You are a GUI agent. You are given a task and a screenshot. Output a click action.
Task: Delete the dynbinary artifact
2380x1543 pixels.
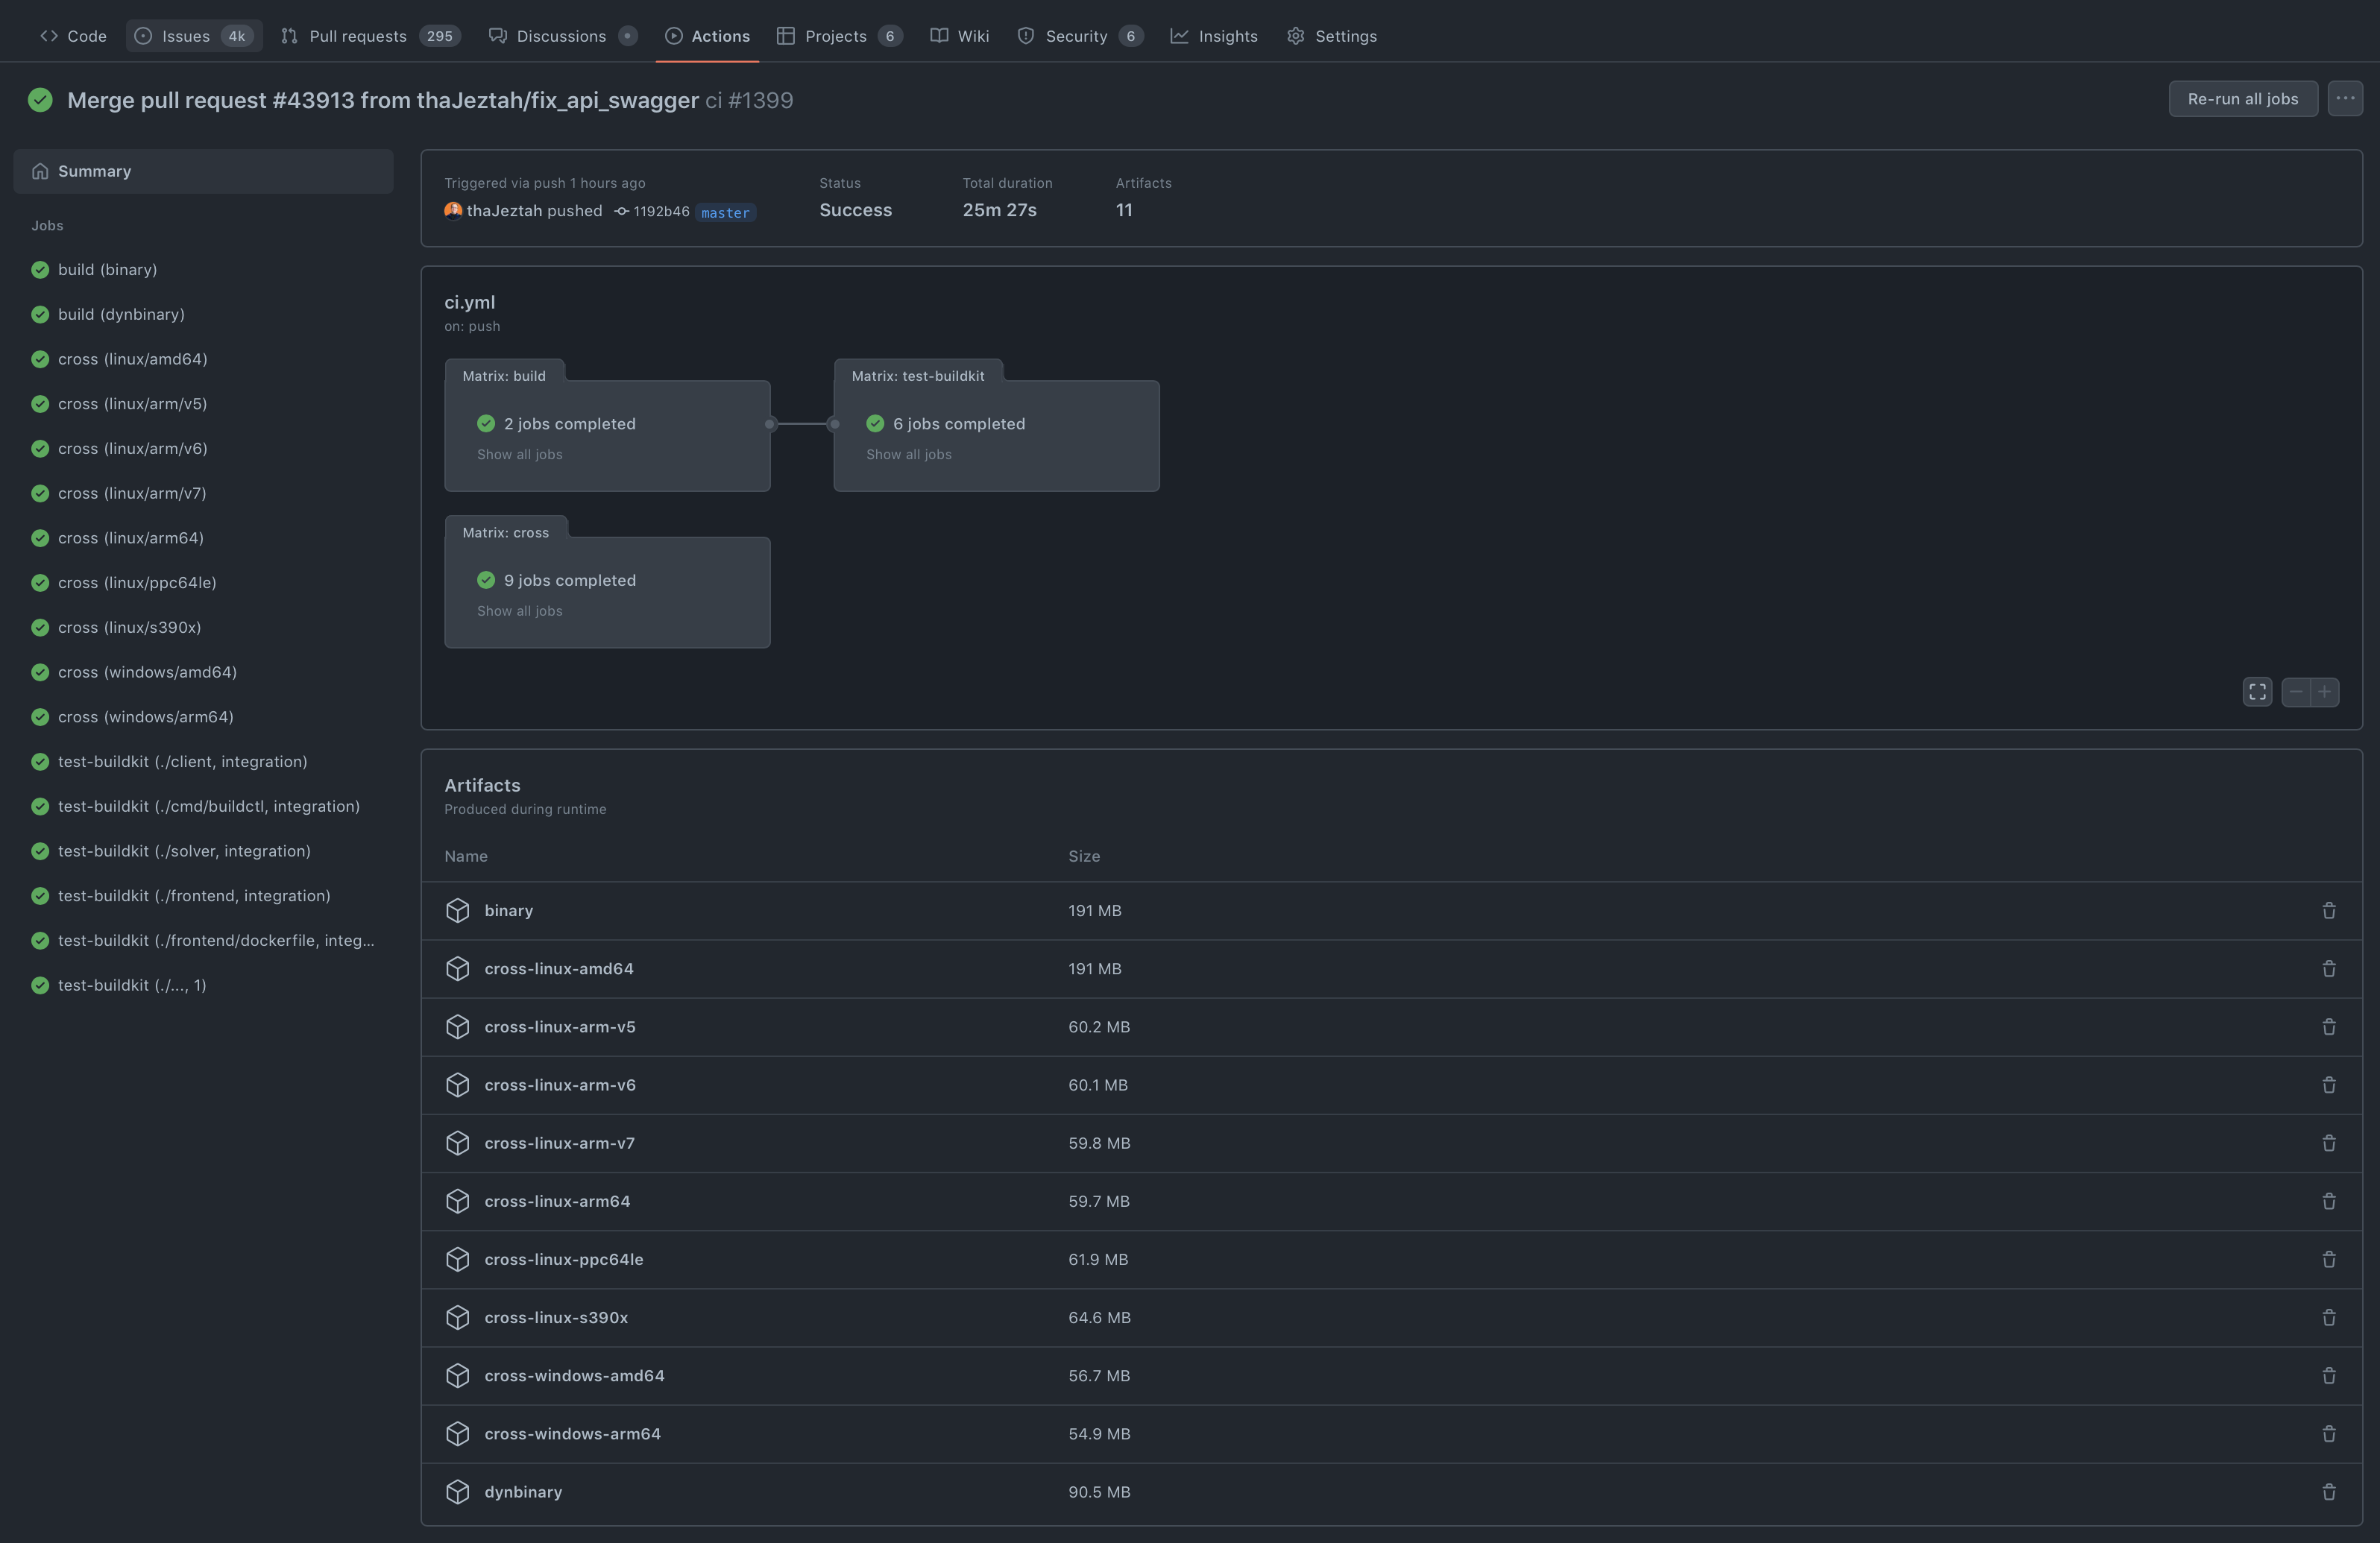pos(2330,1492)
